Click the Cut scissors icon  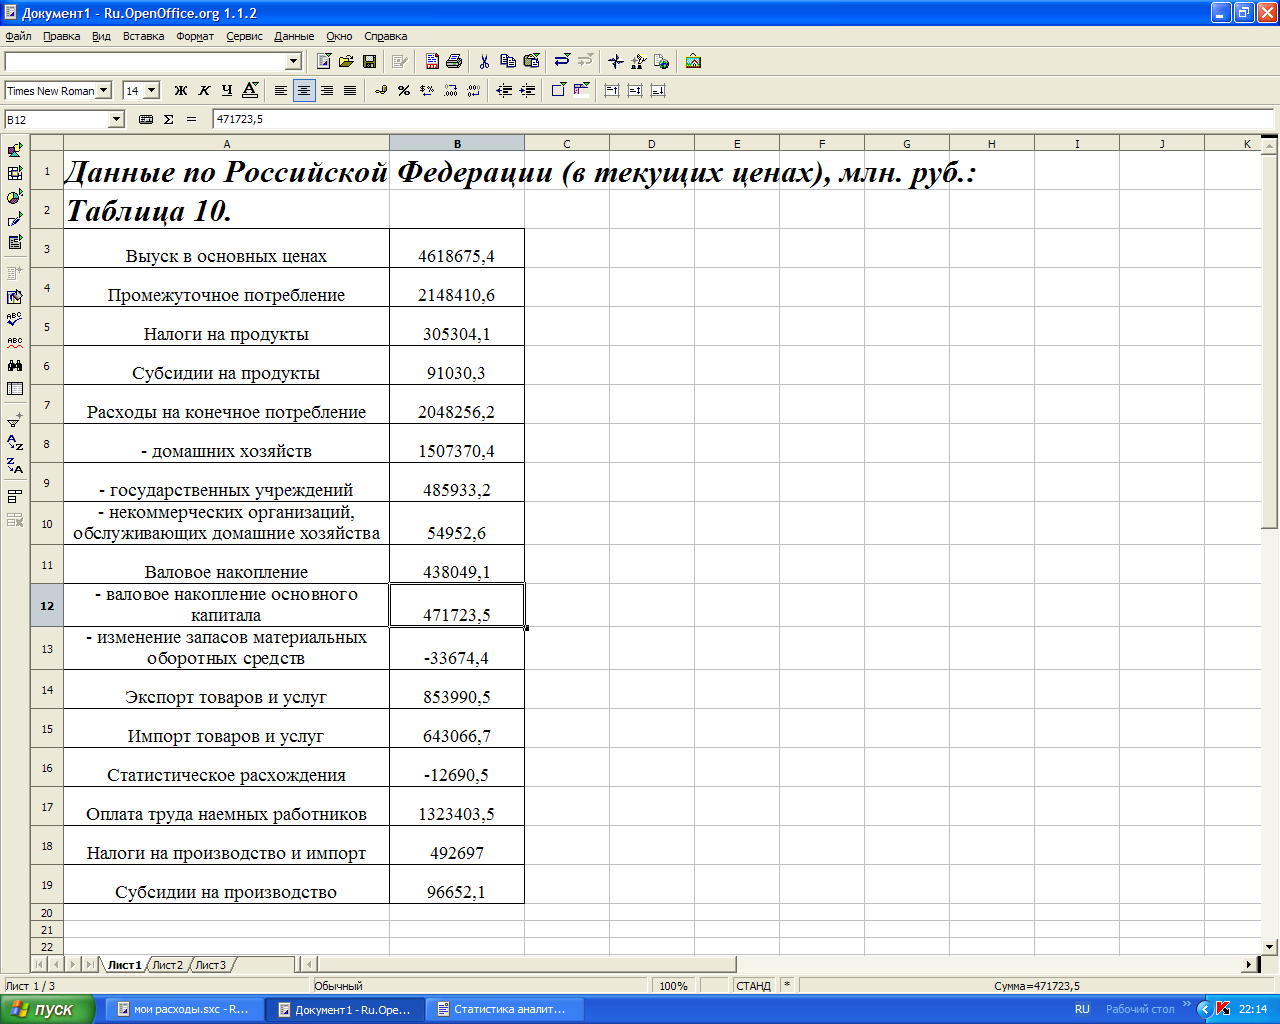point(484,62)
